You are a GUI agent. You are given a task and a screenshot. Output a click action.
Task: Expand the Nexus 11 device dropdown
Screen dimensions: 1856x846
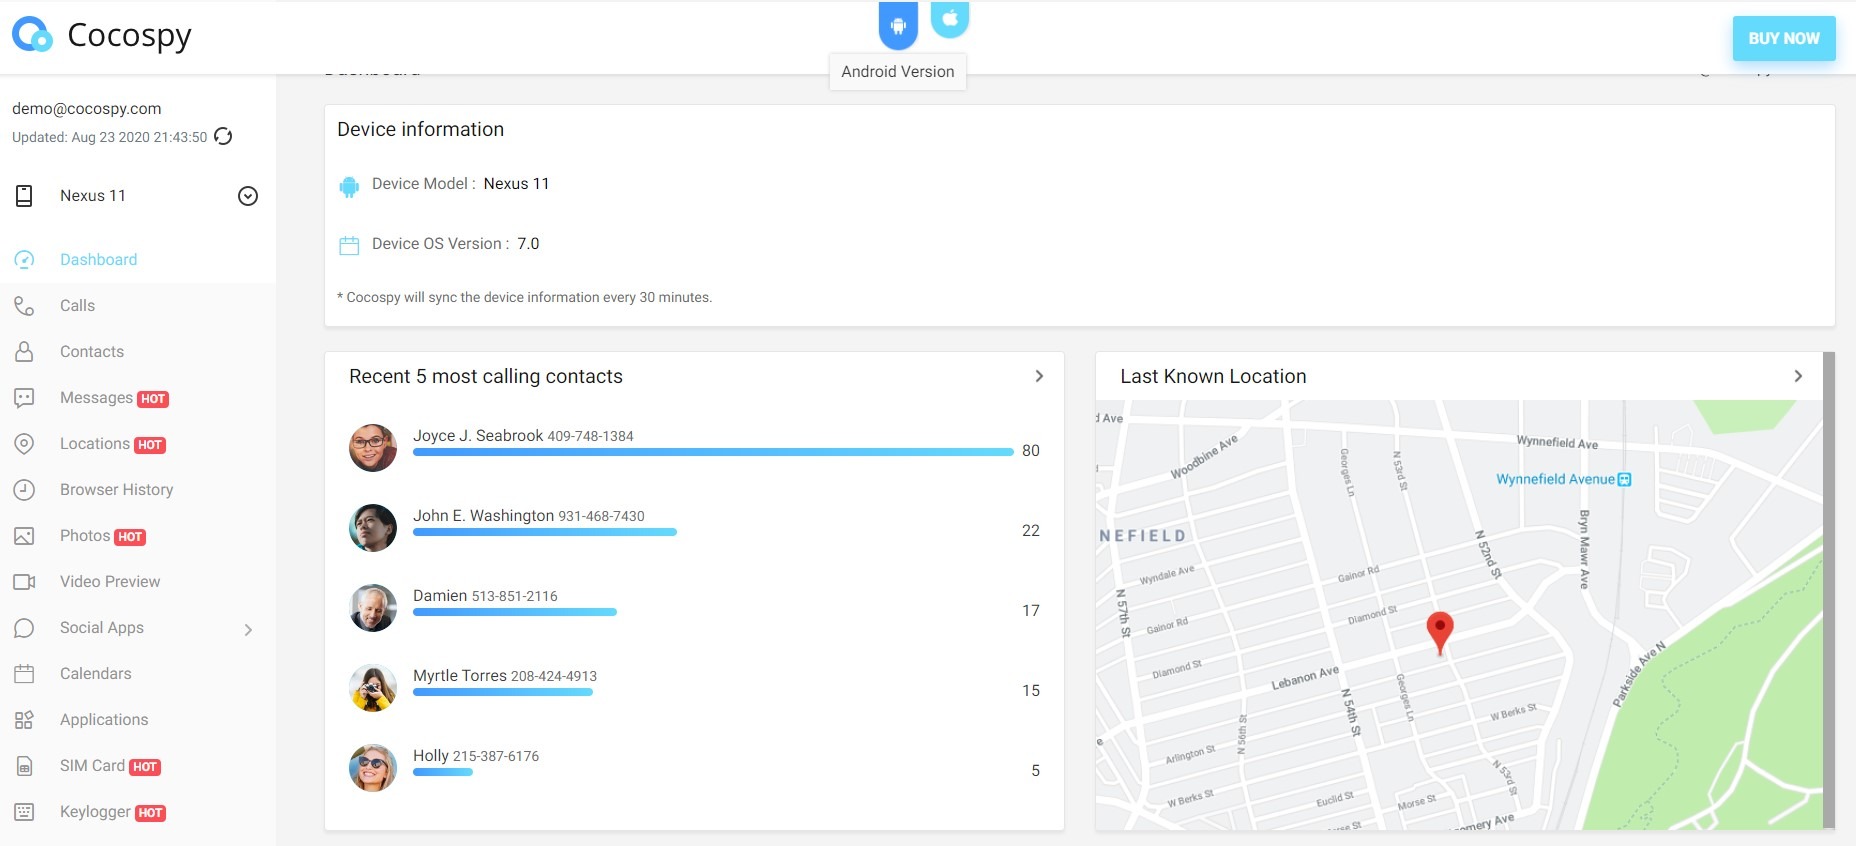click(x=248, y=196)
